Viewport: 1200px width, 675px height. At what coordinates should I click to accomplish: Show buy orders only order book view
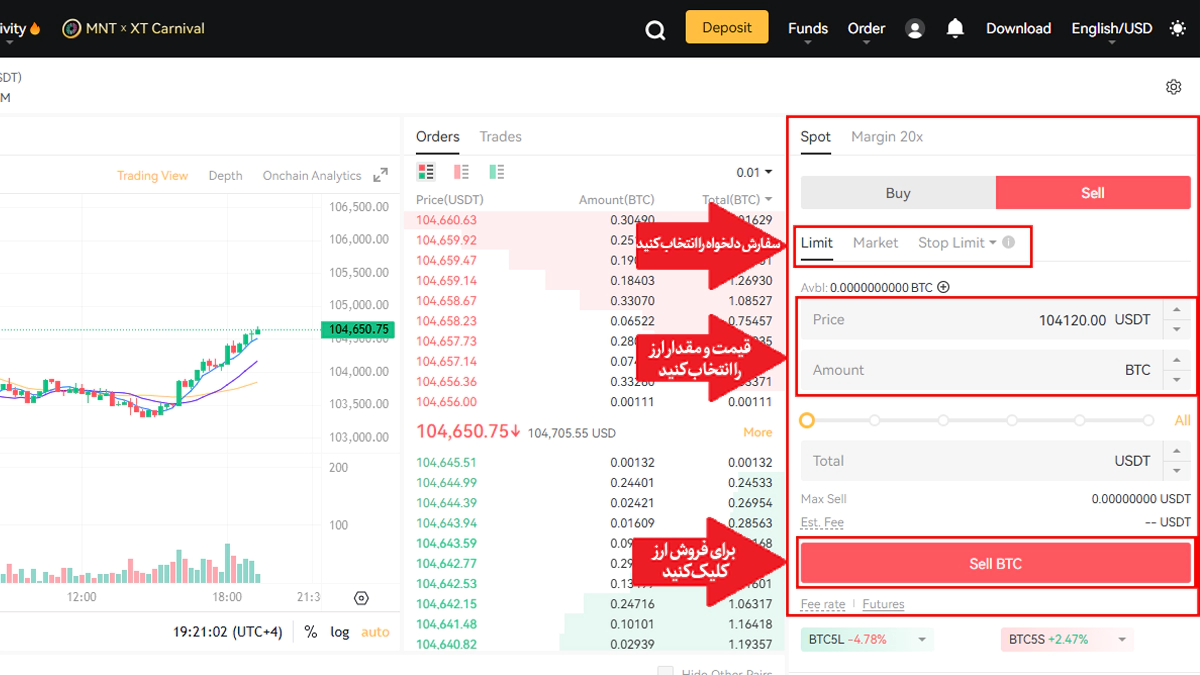(x=497, y=172)
